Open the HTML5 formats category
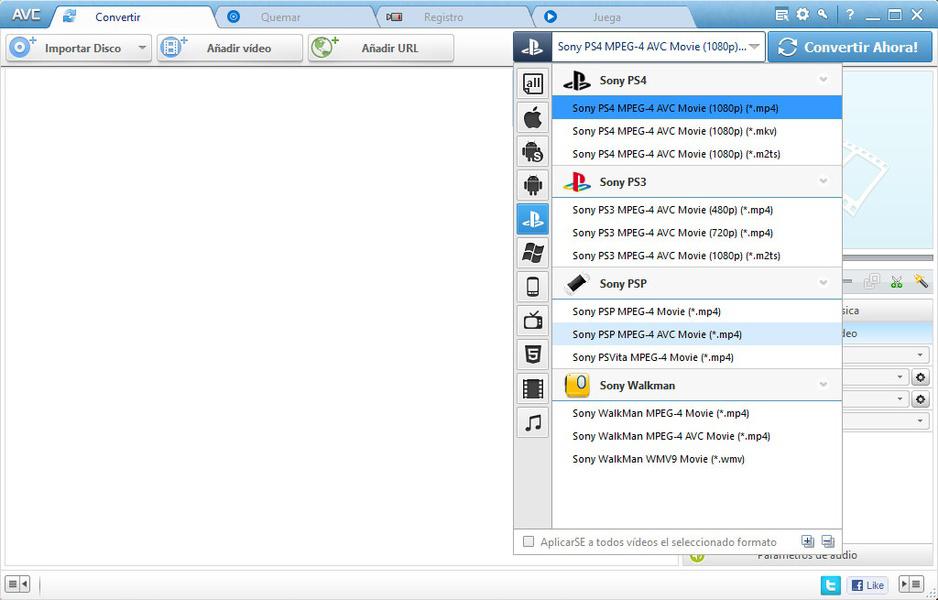The width and height of the screenshot is (938, 600). [533, 355]
